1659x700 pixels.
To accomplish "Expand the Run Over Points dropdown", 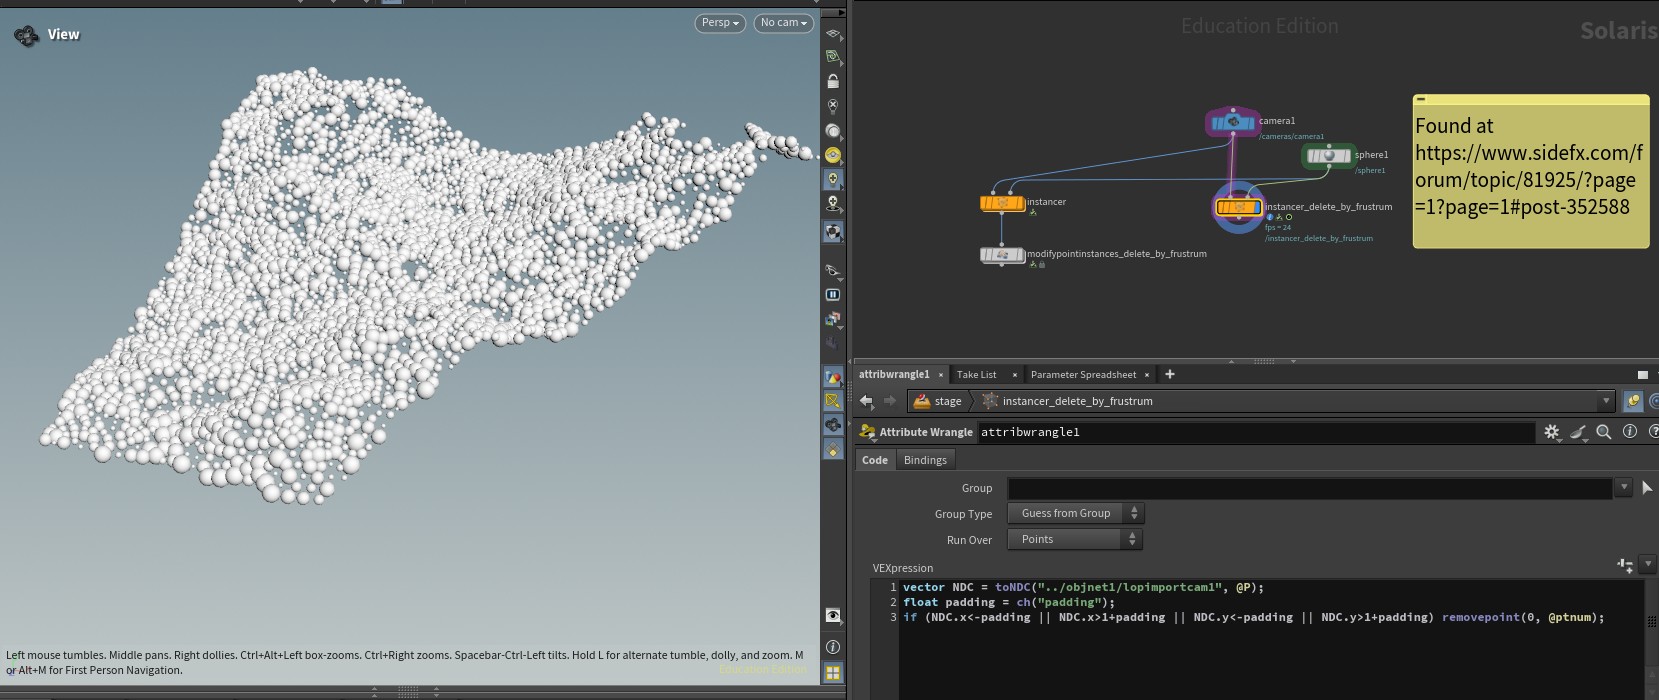I will (1075, 539).
